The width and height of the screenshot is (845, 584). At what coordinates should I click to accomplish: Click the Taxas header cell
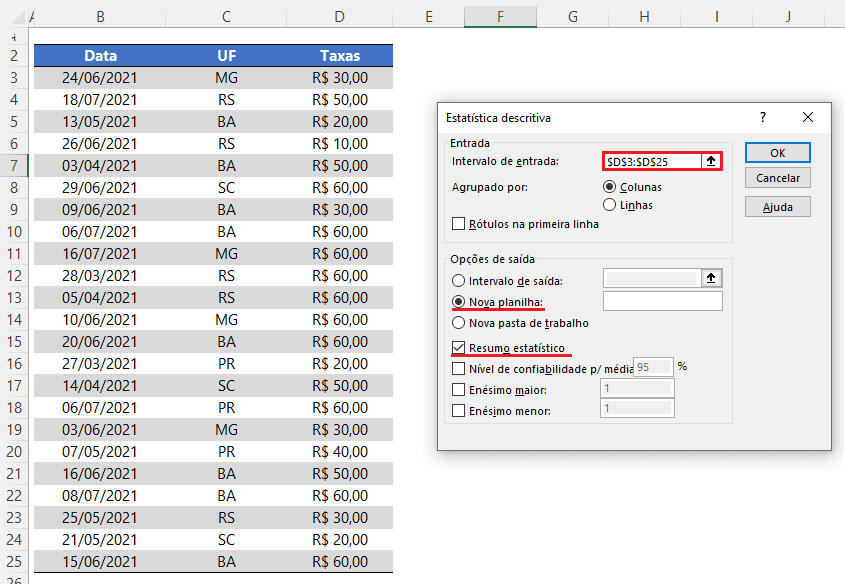pos(340,55)
